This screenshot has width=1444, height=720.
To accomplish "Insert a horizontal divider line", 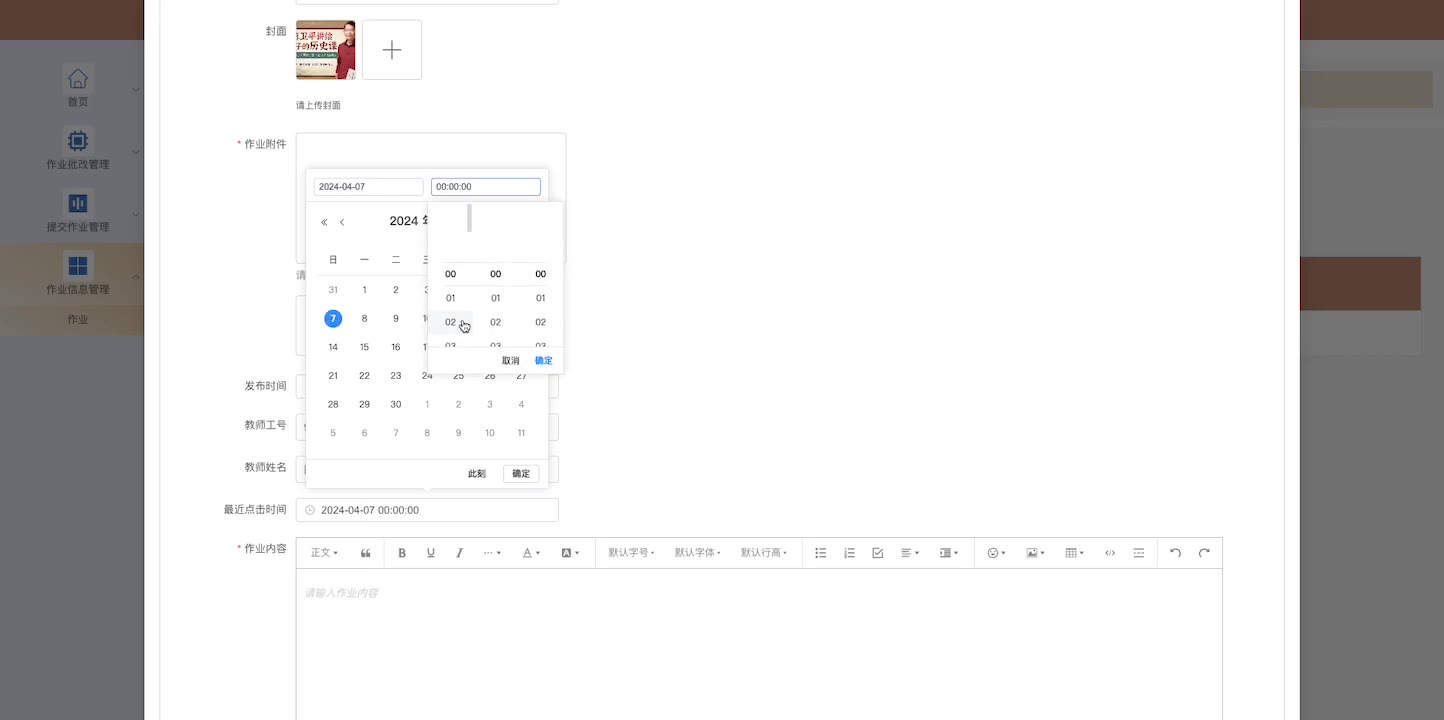I will point(1139,553).
